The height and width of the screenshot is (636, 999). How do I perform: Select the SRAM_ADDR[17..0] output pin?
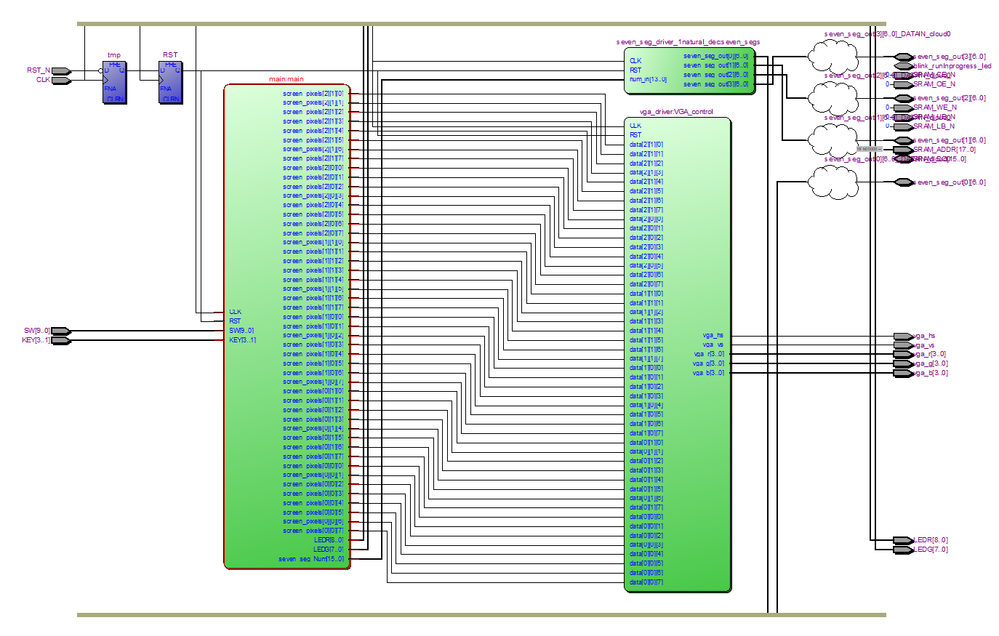[903, 150]
